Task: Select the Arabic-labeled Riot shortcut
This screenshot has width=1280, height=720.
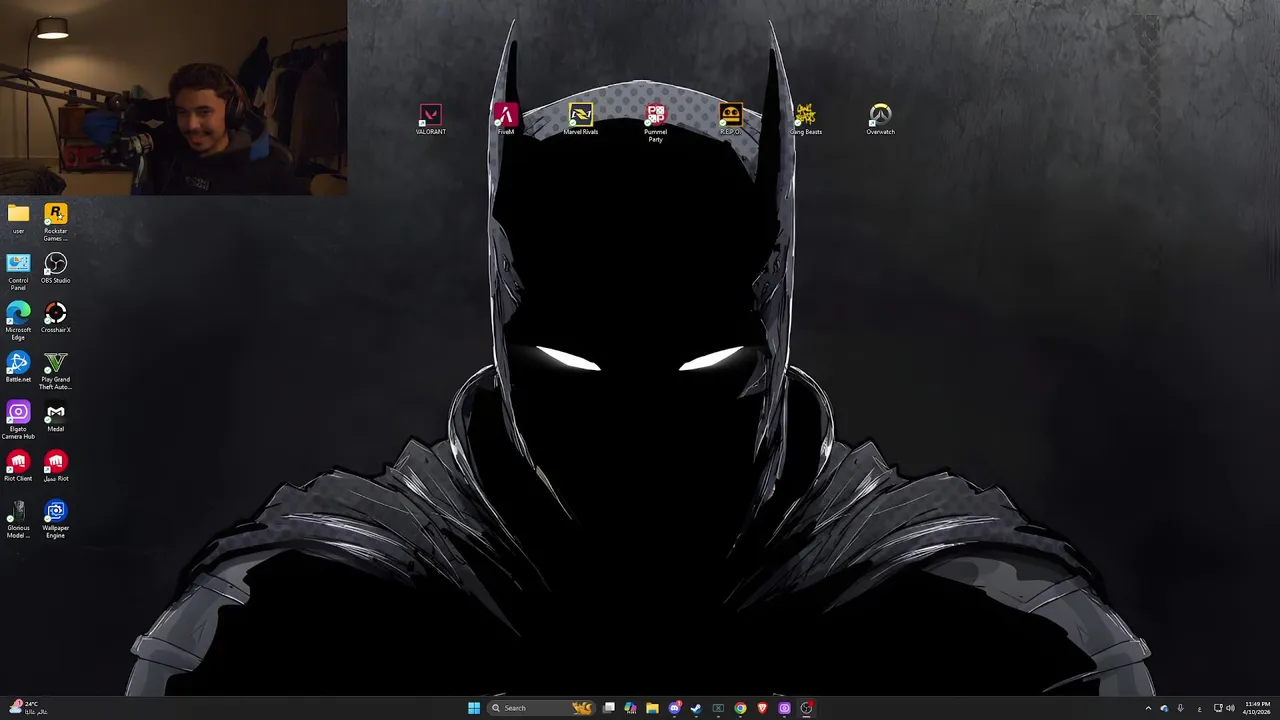Action: [56, 466]
